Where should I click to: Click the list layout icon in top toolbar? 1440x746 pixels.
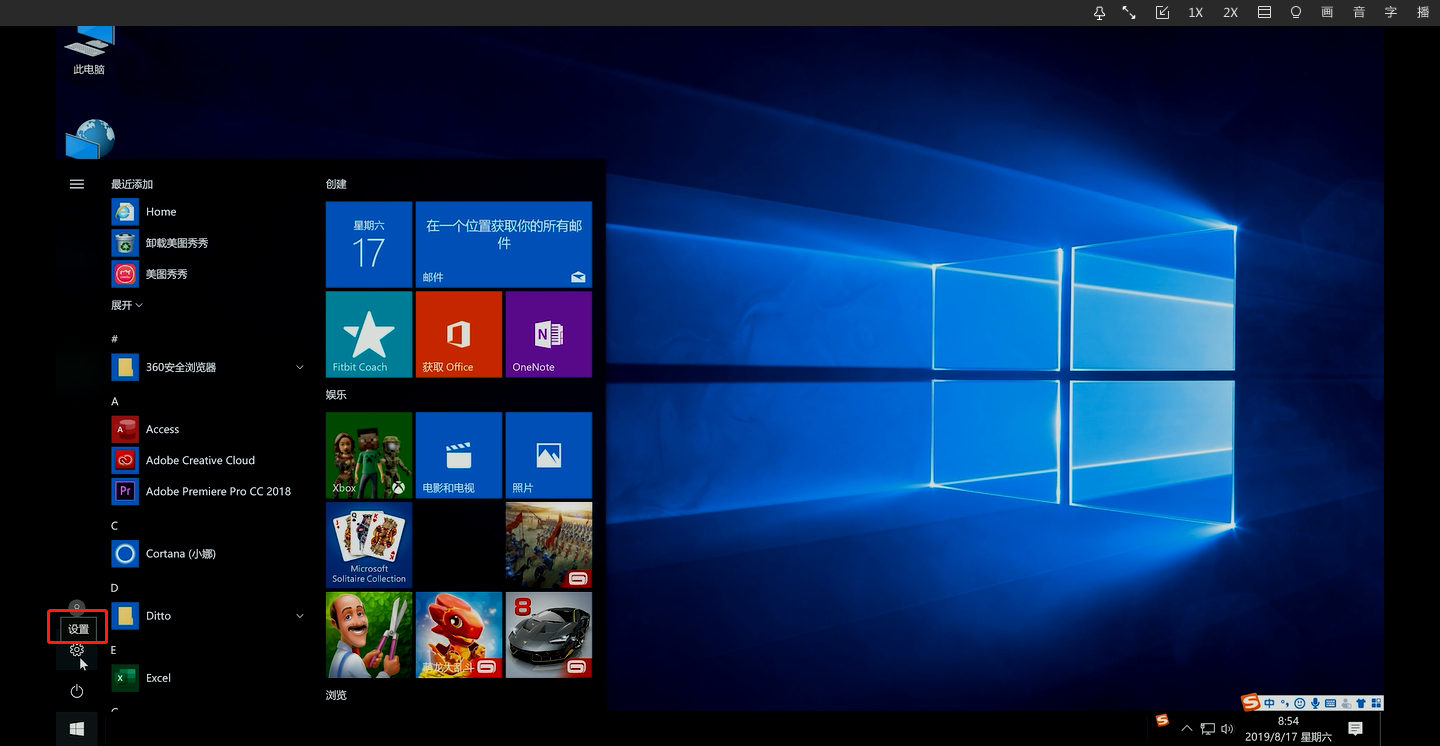1264,13
